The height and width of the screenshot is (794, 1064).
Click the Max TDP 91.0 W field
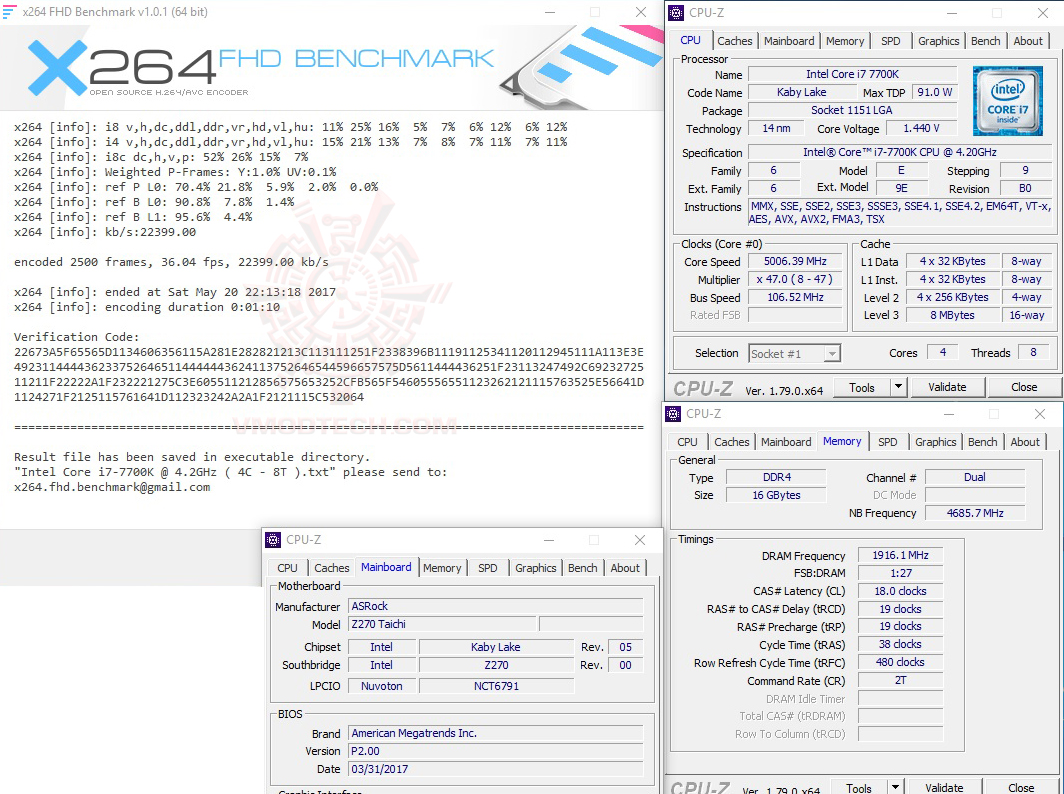point(935,92)
